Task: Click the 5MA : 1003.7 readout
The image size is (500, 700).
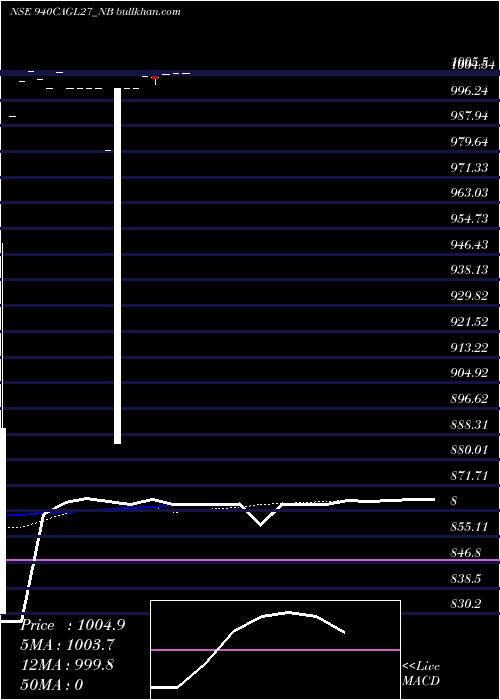Action: 68,645
